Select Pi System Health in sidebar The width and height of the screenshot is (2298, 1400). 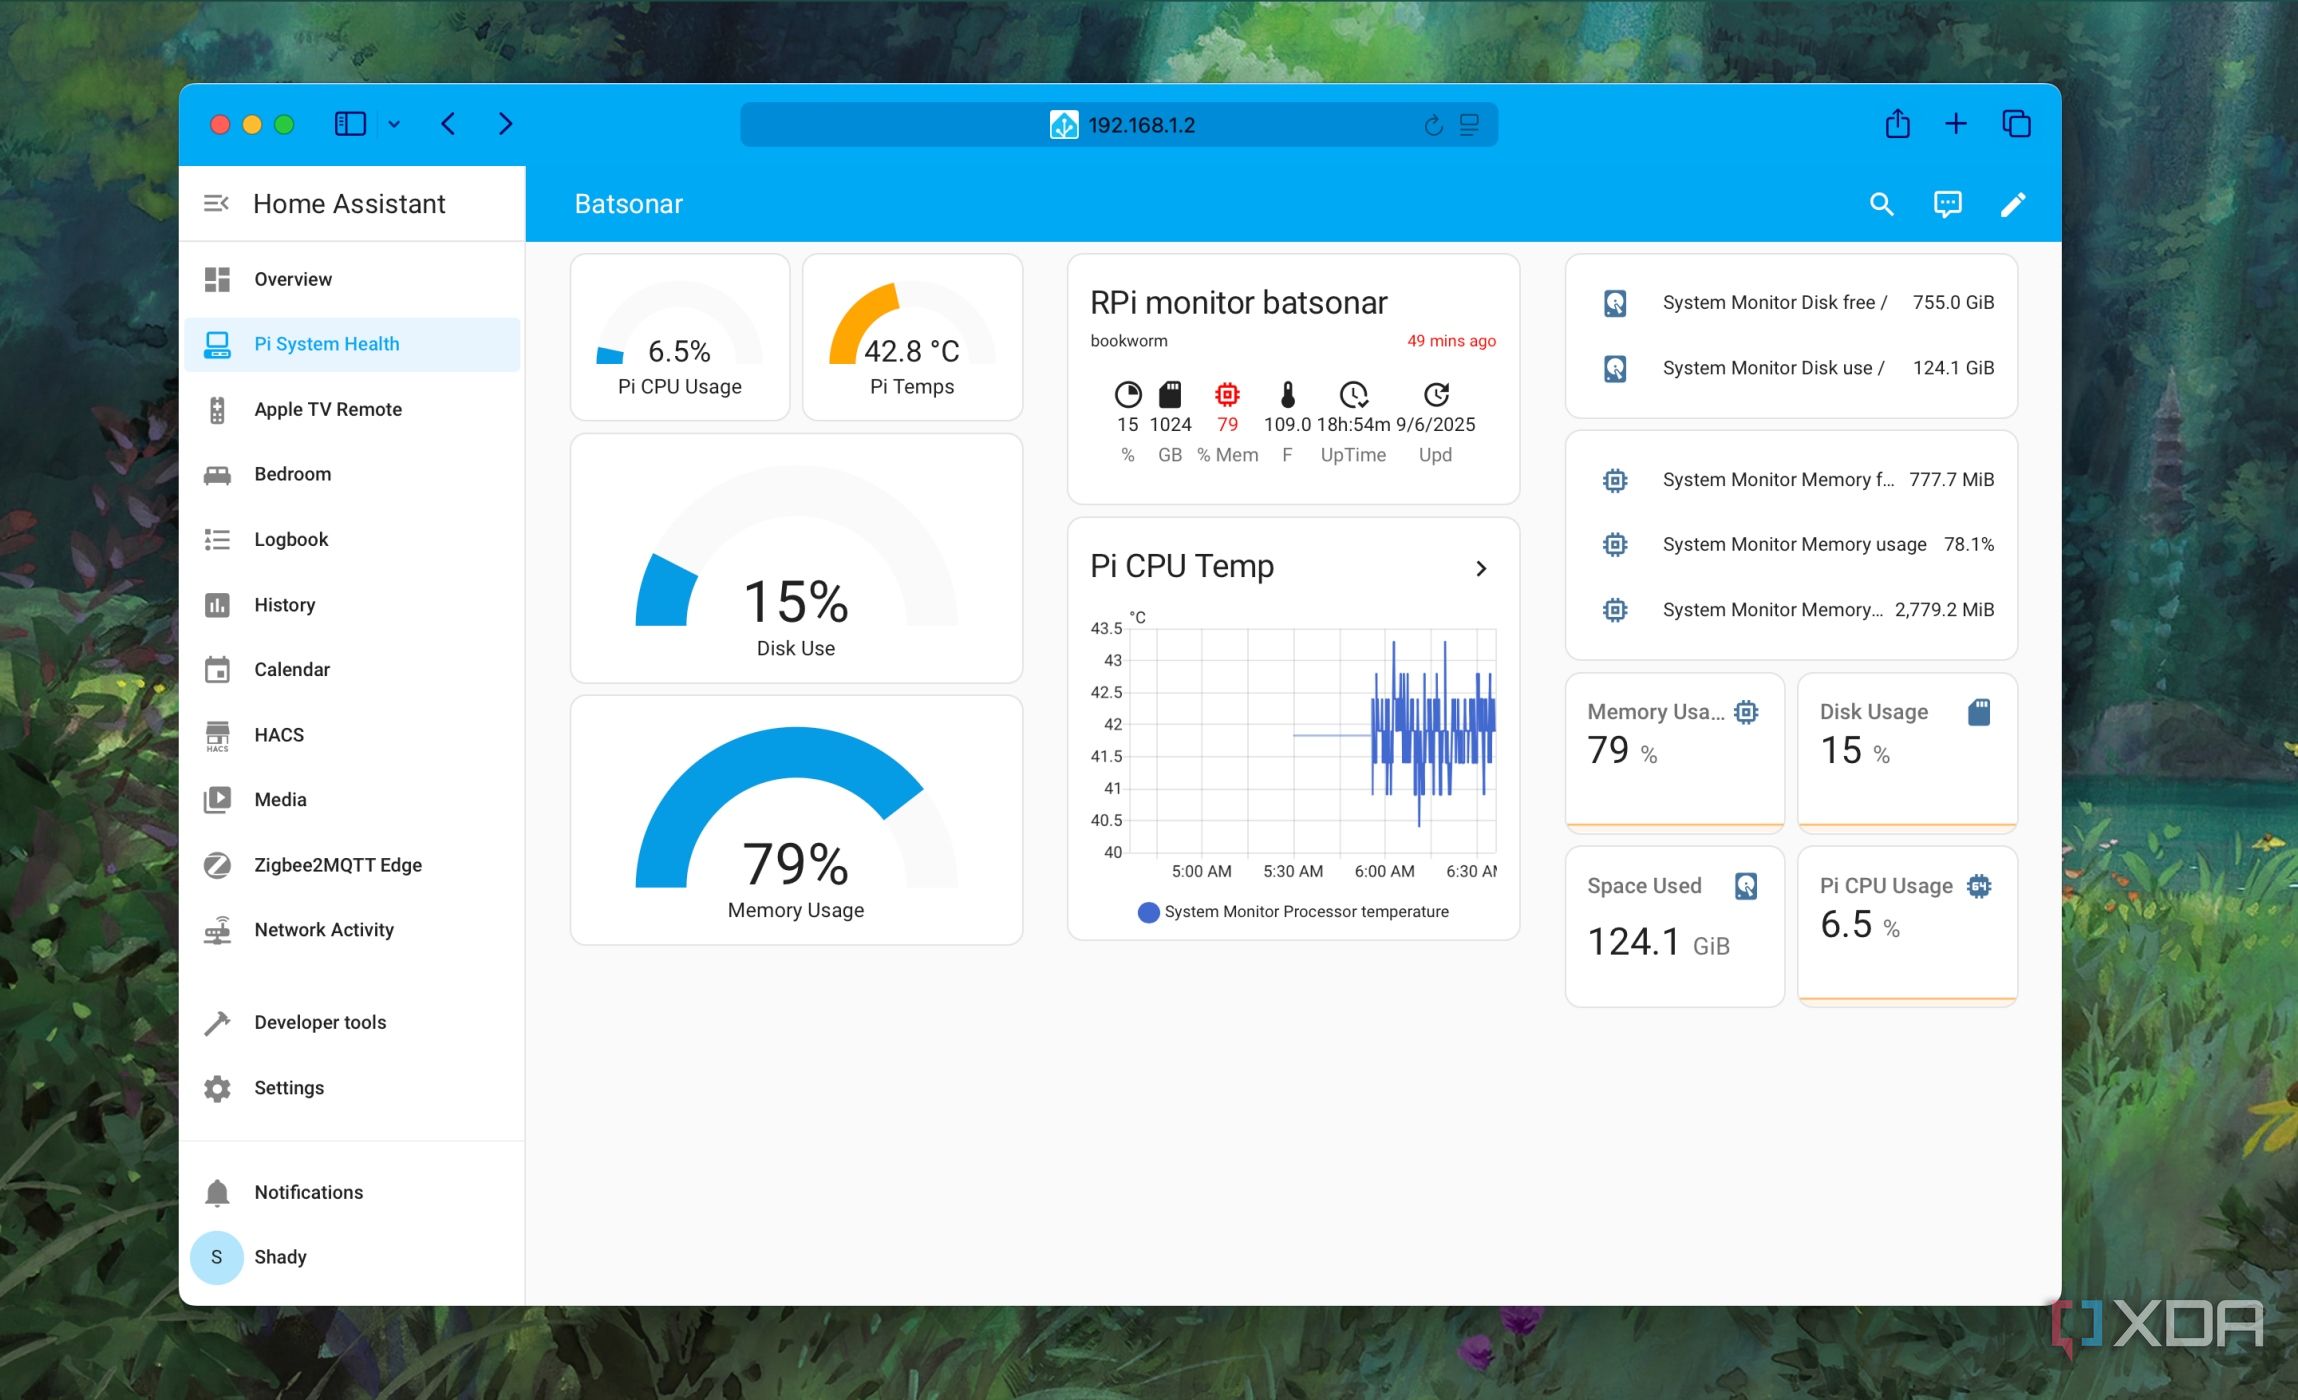coord(352,344)
